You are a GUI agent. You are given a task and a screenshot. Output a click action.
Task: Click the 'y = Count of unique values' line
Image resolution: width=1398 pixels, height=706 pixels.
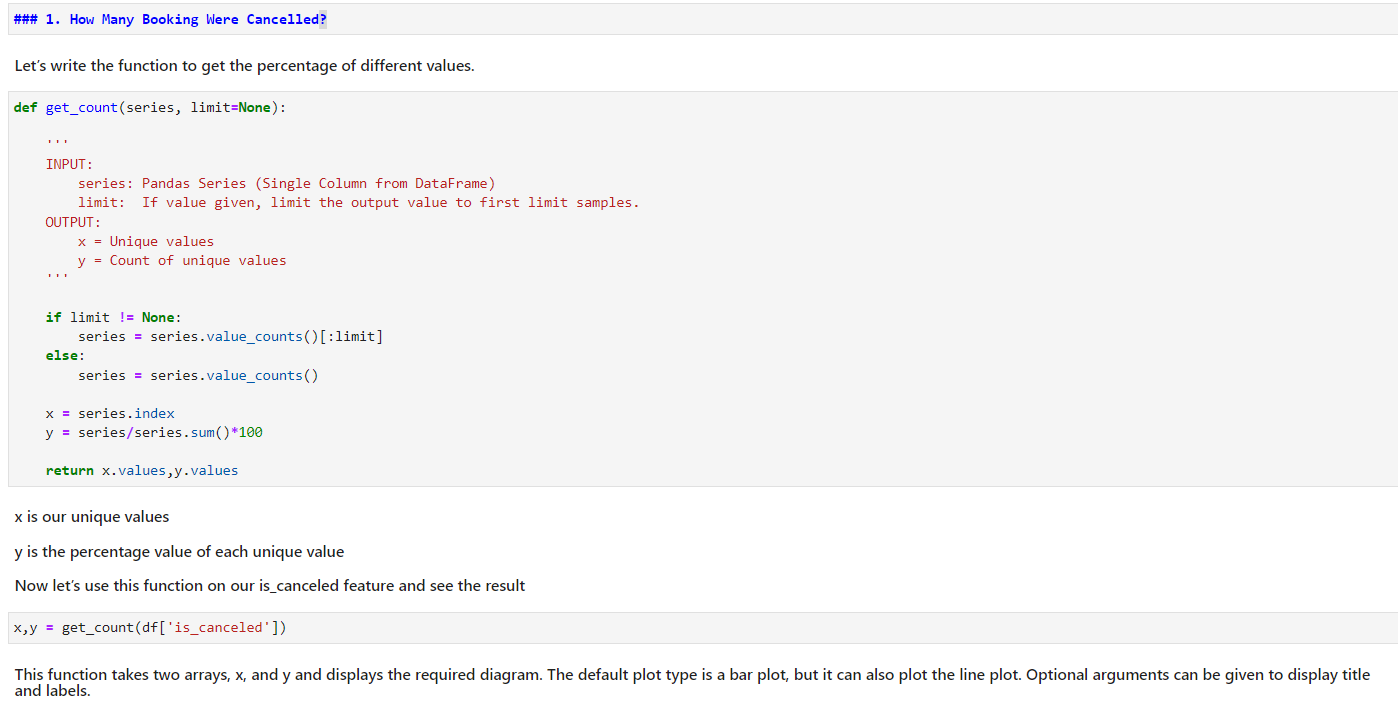[x=182, y=260]
